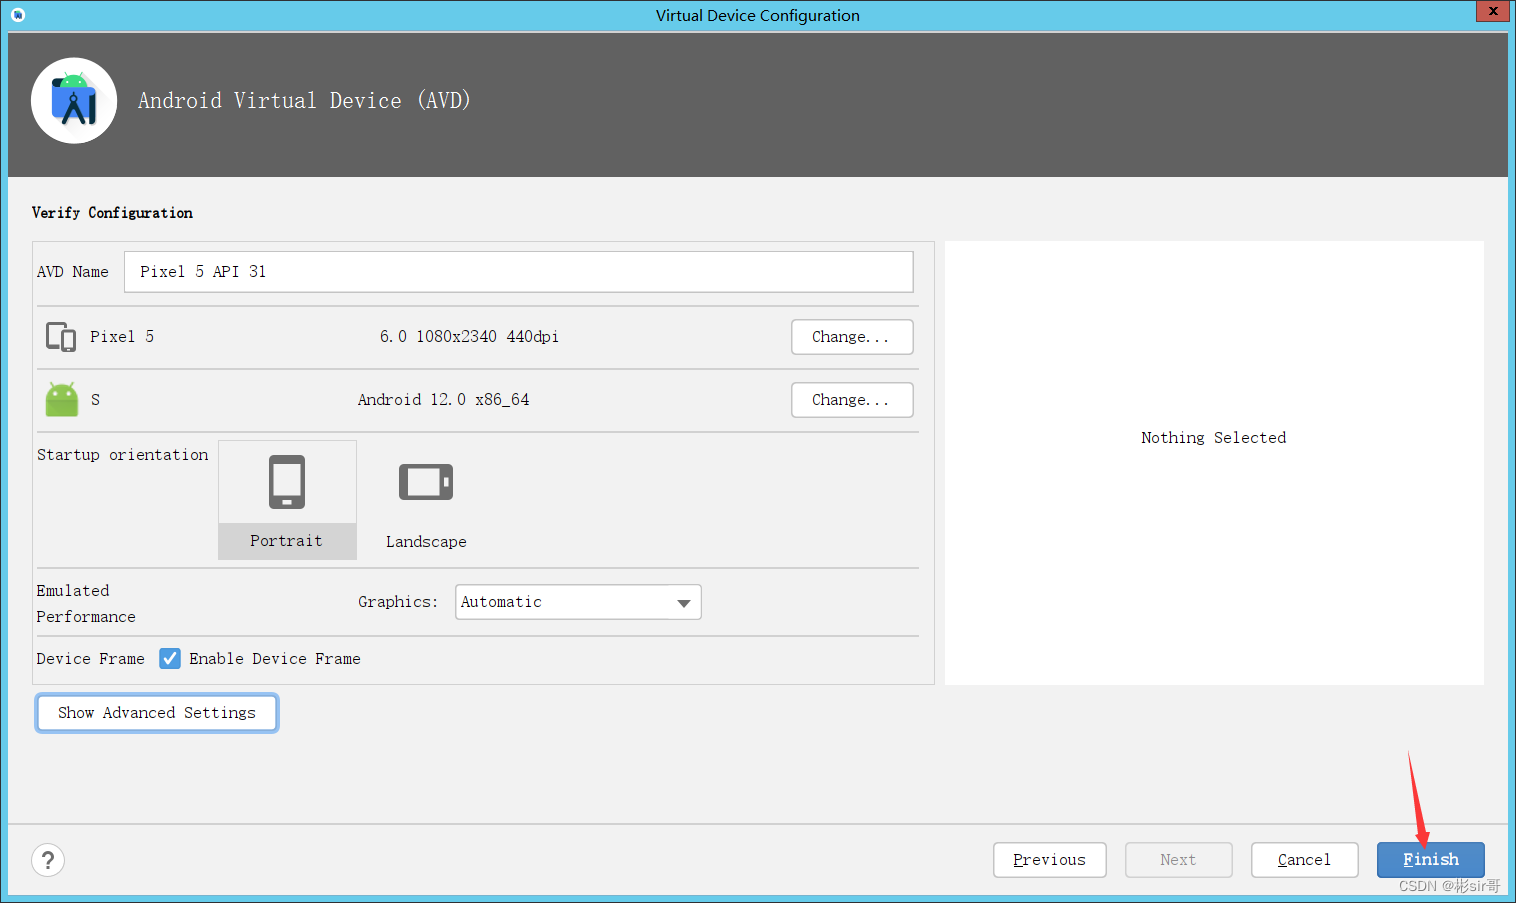This screenshot has width=1516, height=903.
Task: Click the 'Emulated Performance' label
Action: [x=86, y=604]
